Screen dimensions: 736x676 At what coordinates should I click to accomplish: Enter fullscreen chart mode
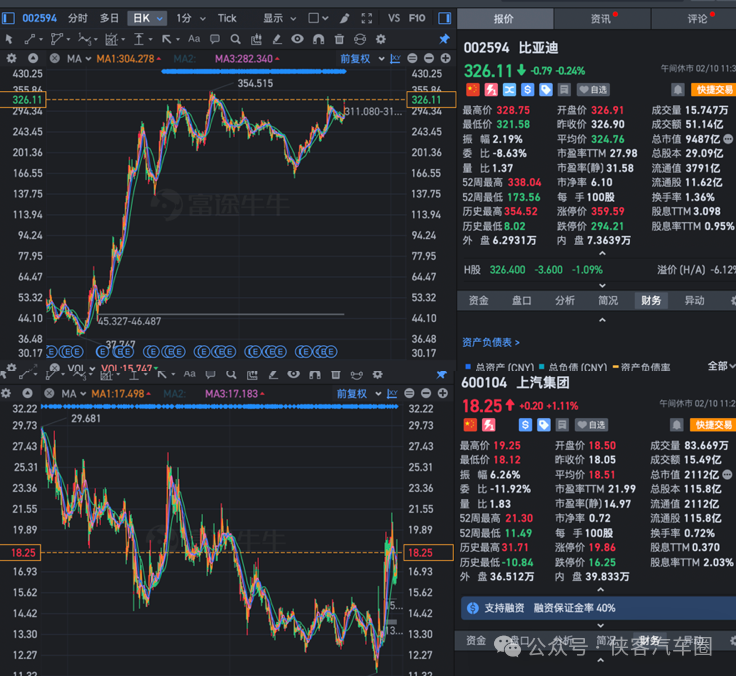click(x=367, y=18)
